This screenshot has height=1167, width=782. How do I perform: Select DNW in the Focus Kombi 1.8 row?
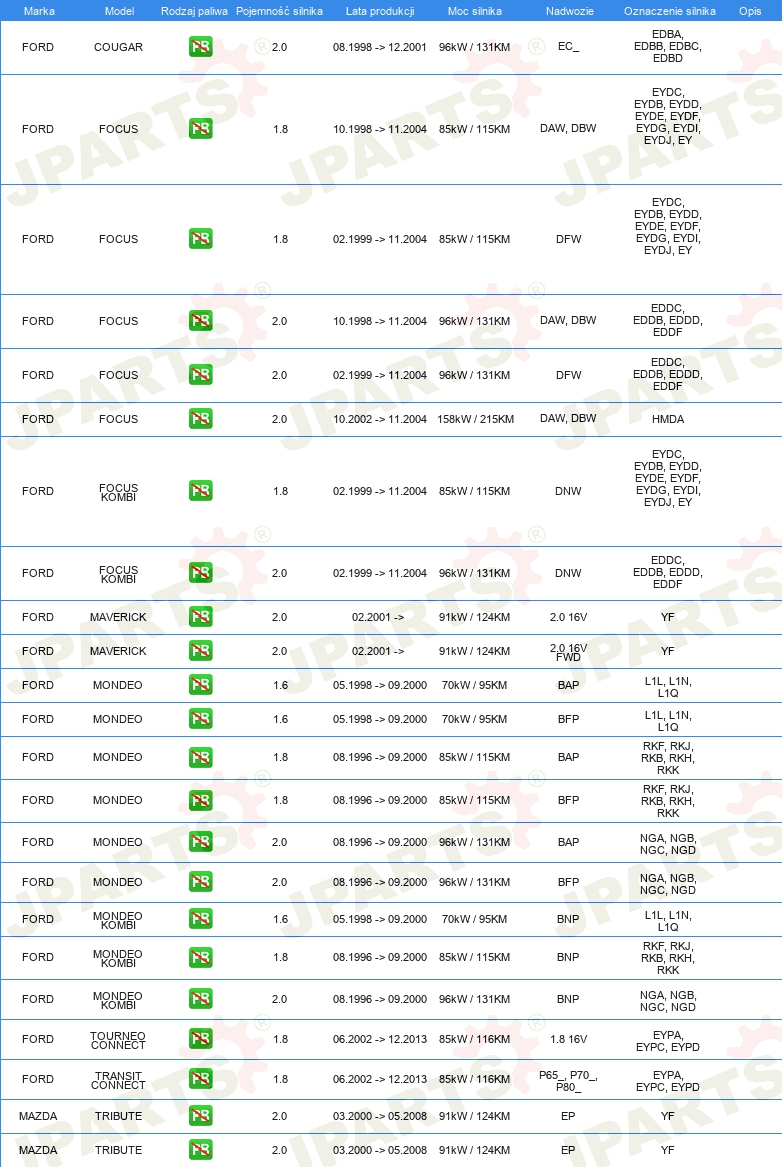tap(568, 491)
